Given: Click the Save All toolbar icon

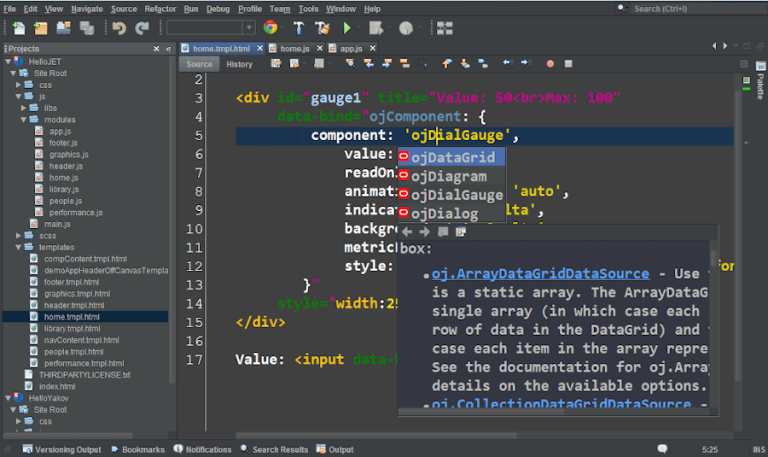Looking at the screenshot, I should coord(86,28).
